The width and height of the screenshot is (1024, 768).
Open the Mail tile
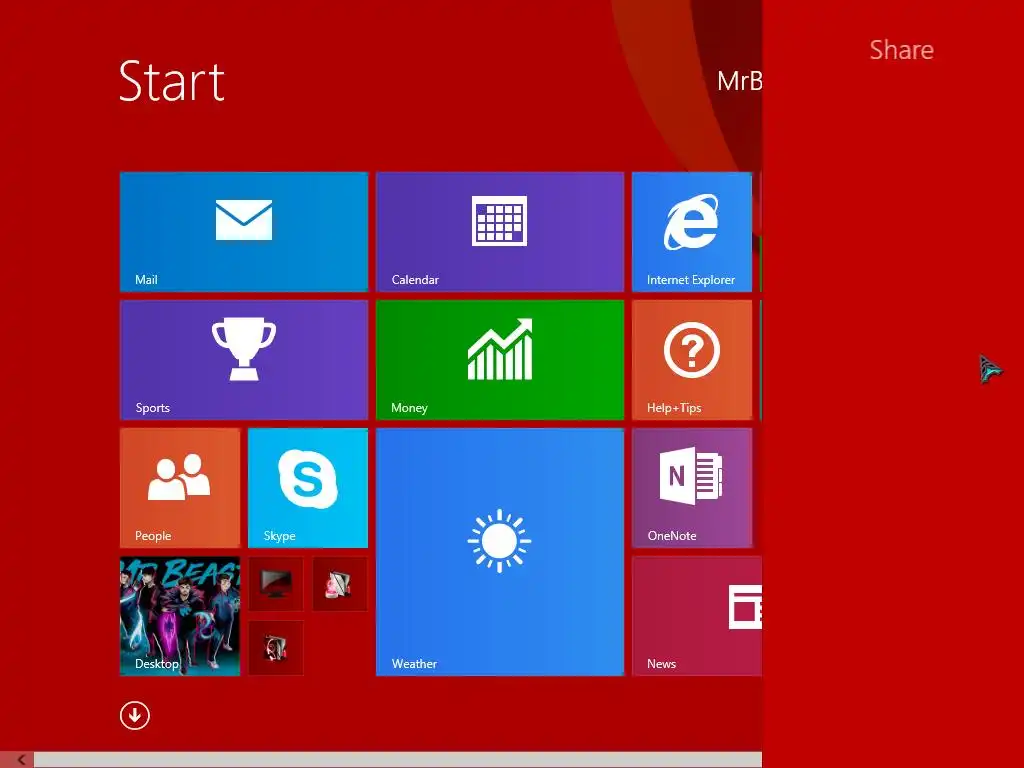(244, 232)
